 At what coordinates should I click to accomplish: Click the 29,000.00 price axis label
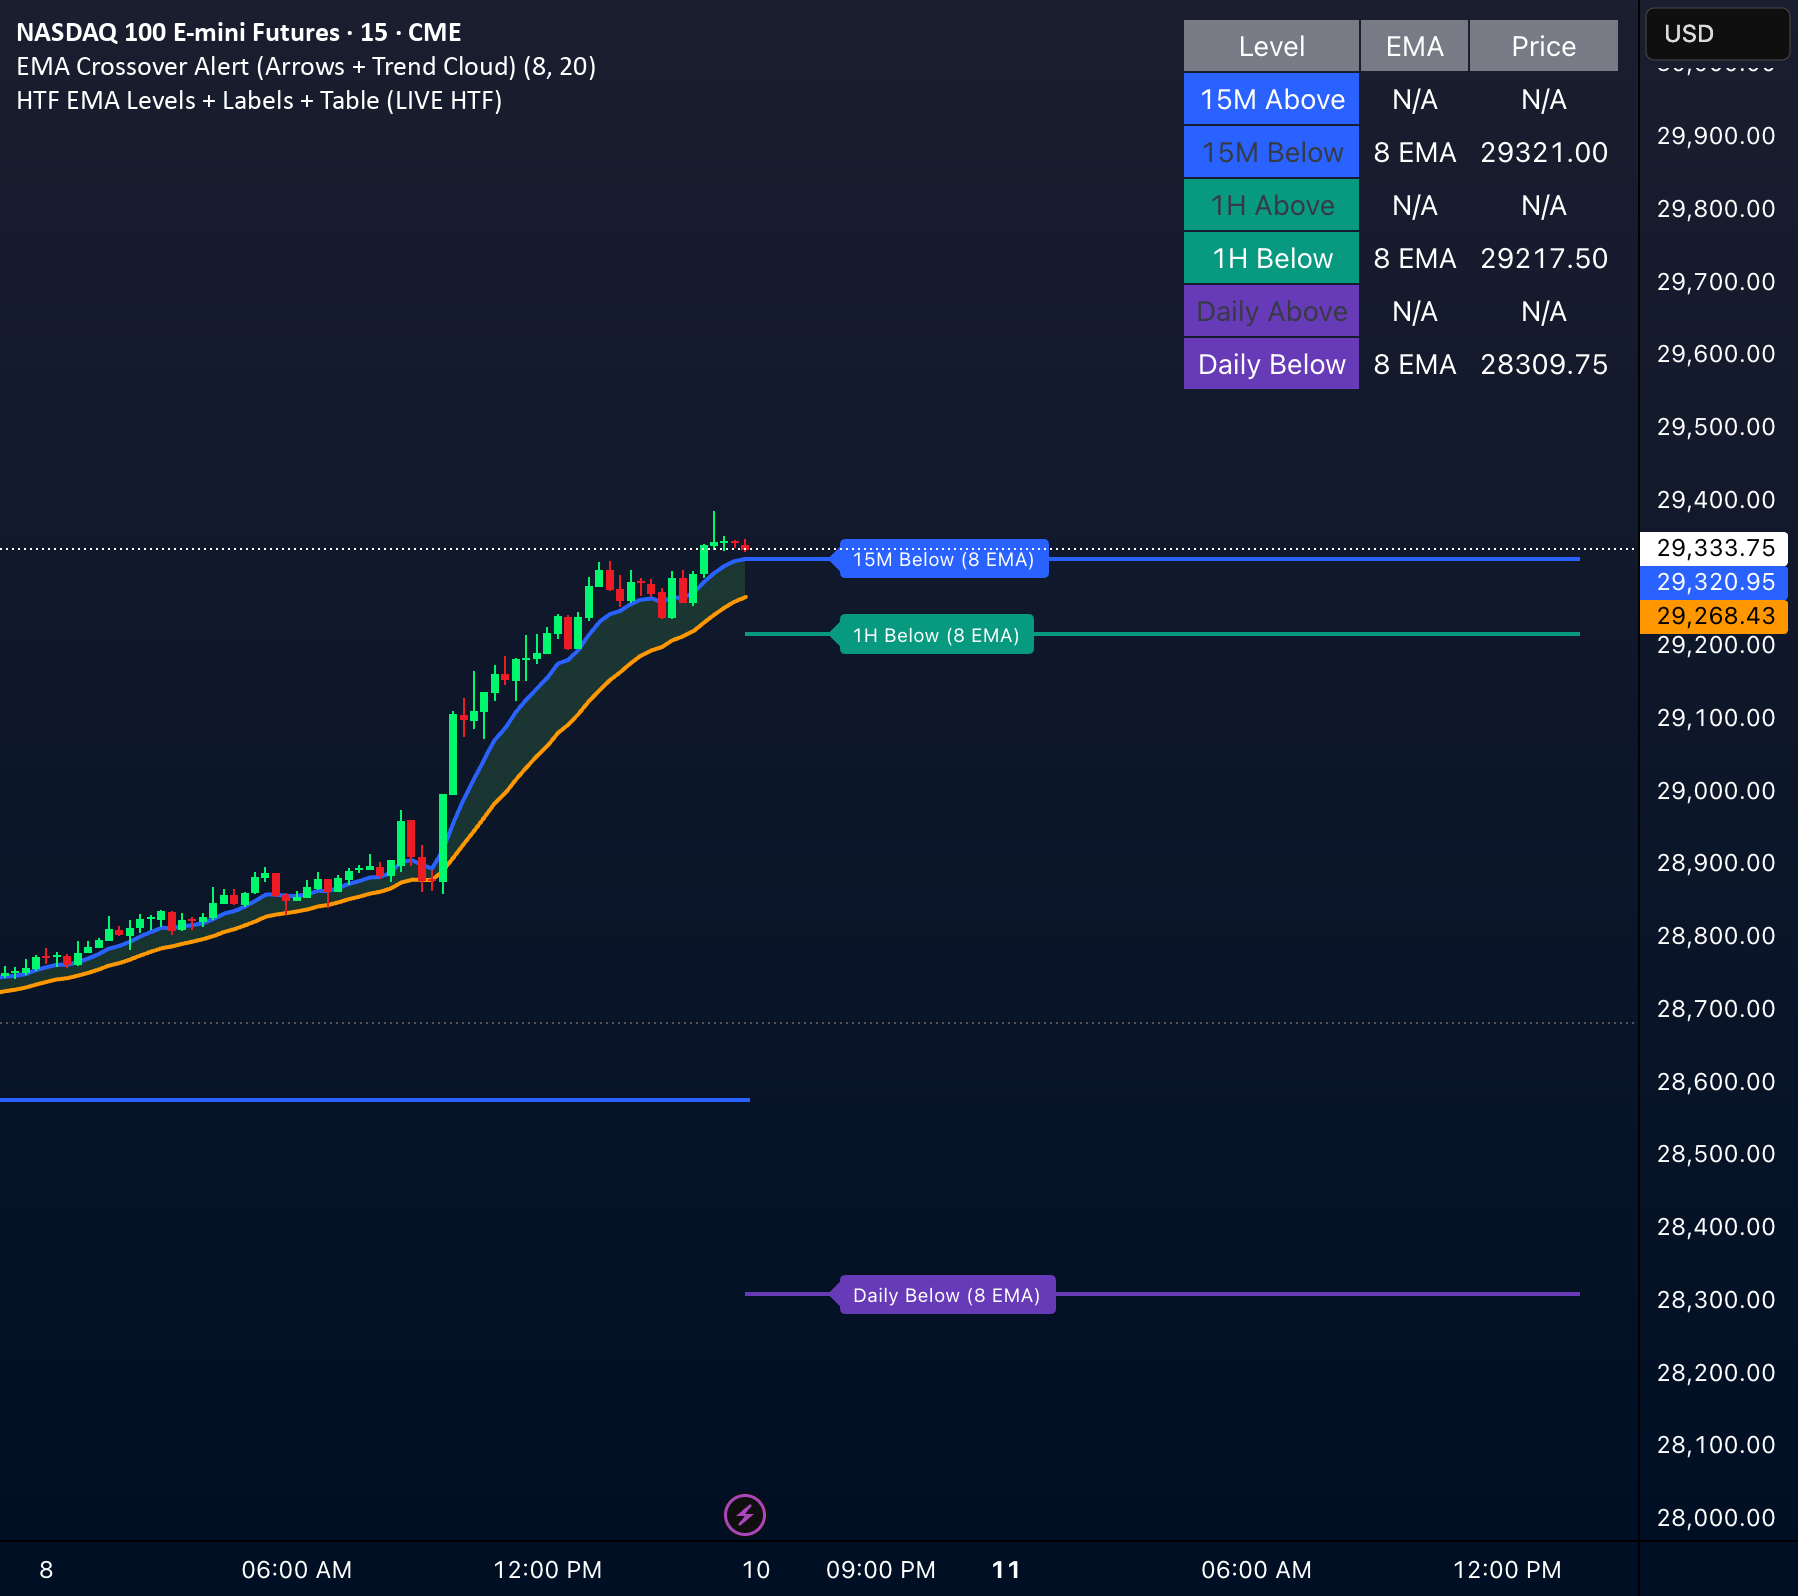point(1716,790)
